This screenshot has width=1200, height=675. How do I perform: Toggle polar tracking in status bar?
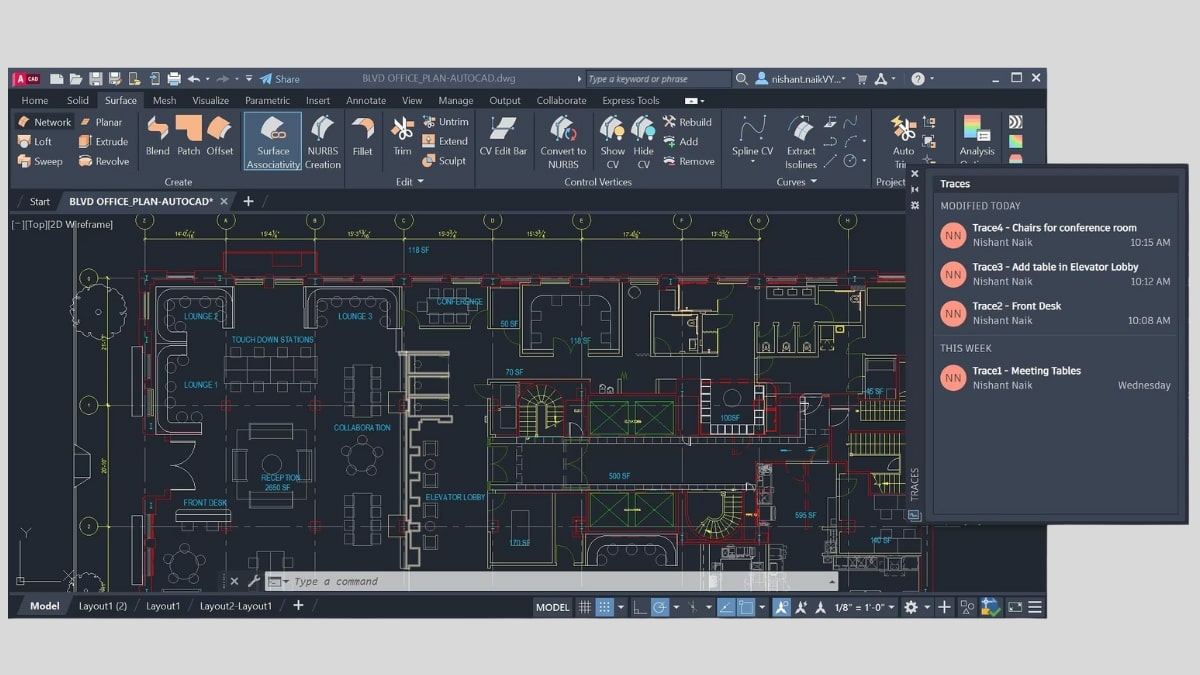660,607
